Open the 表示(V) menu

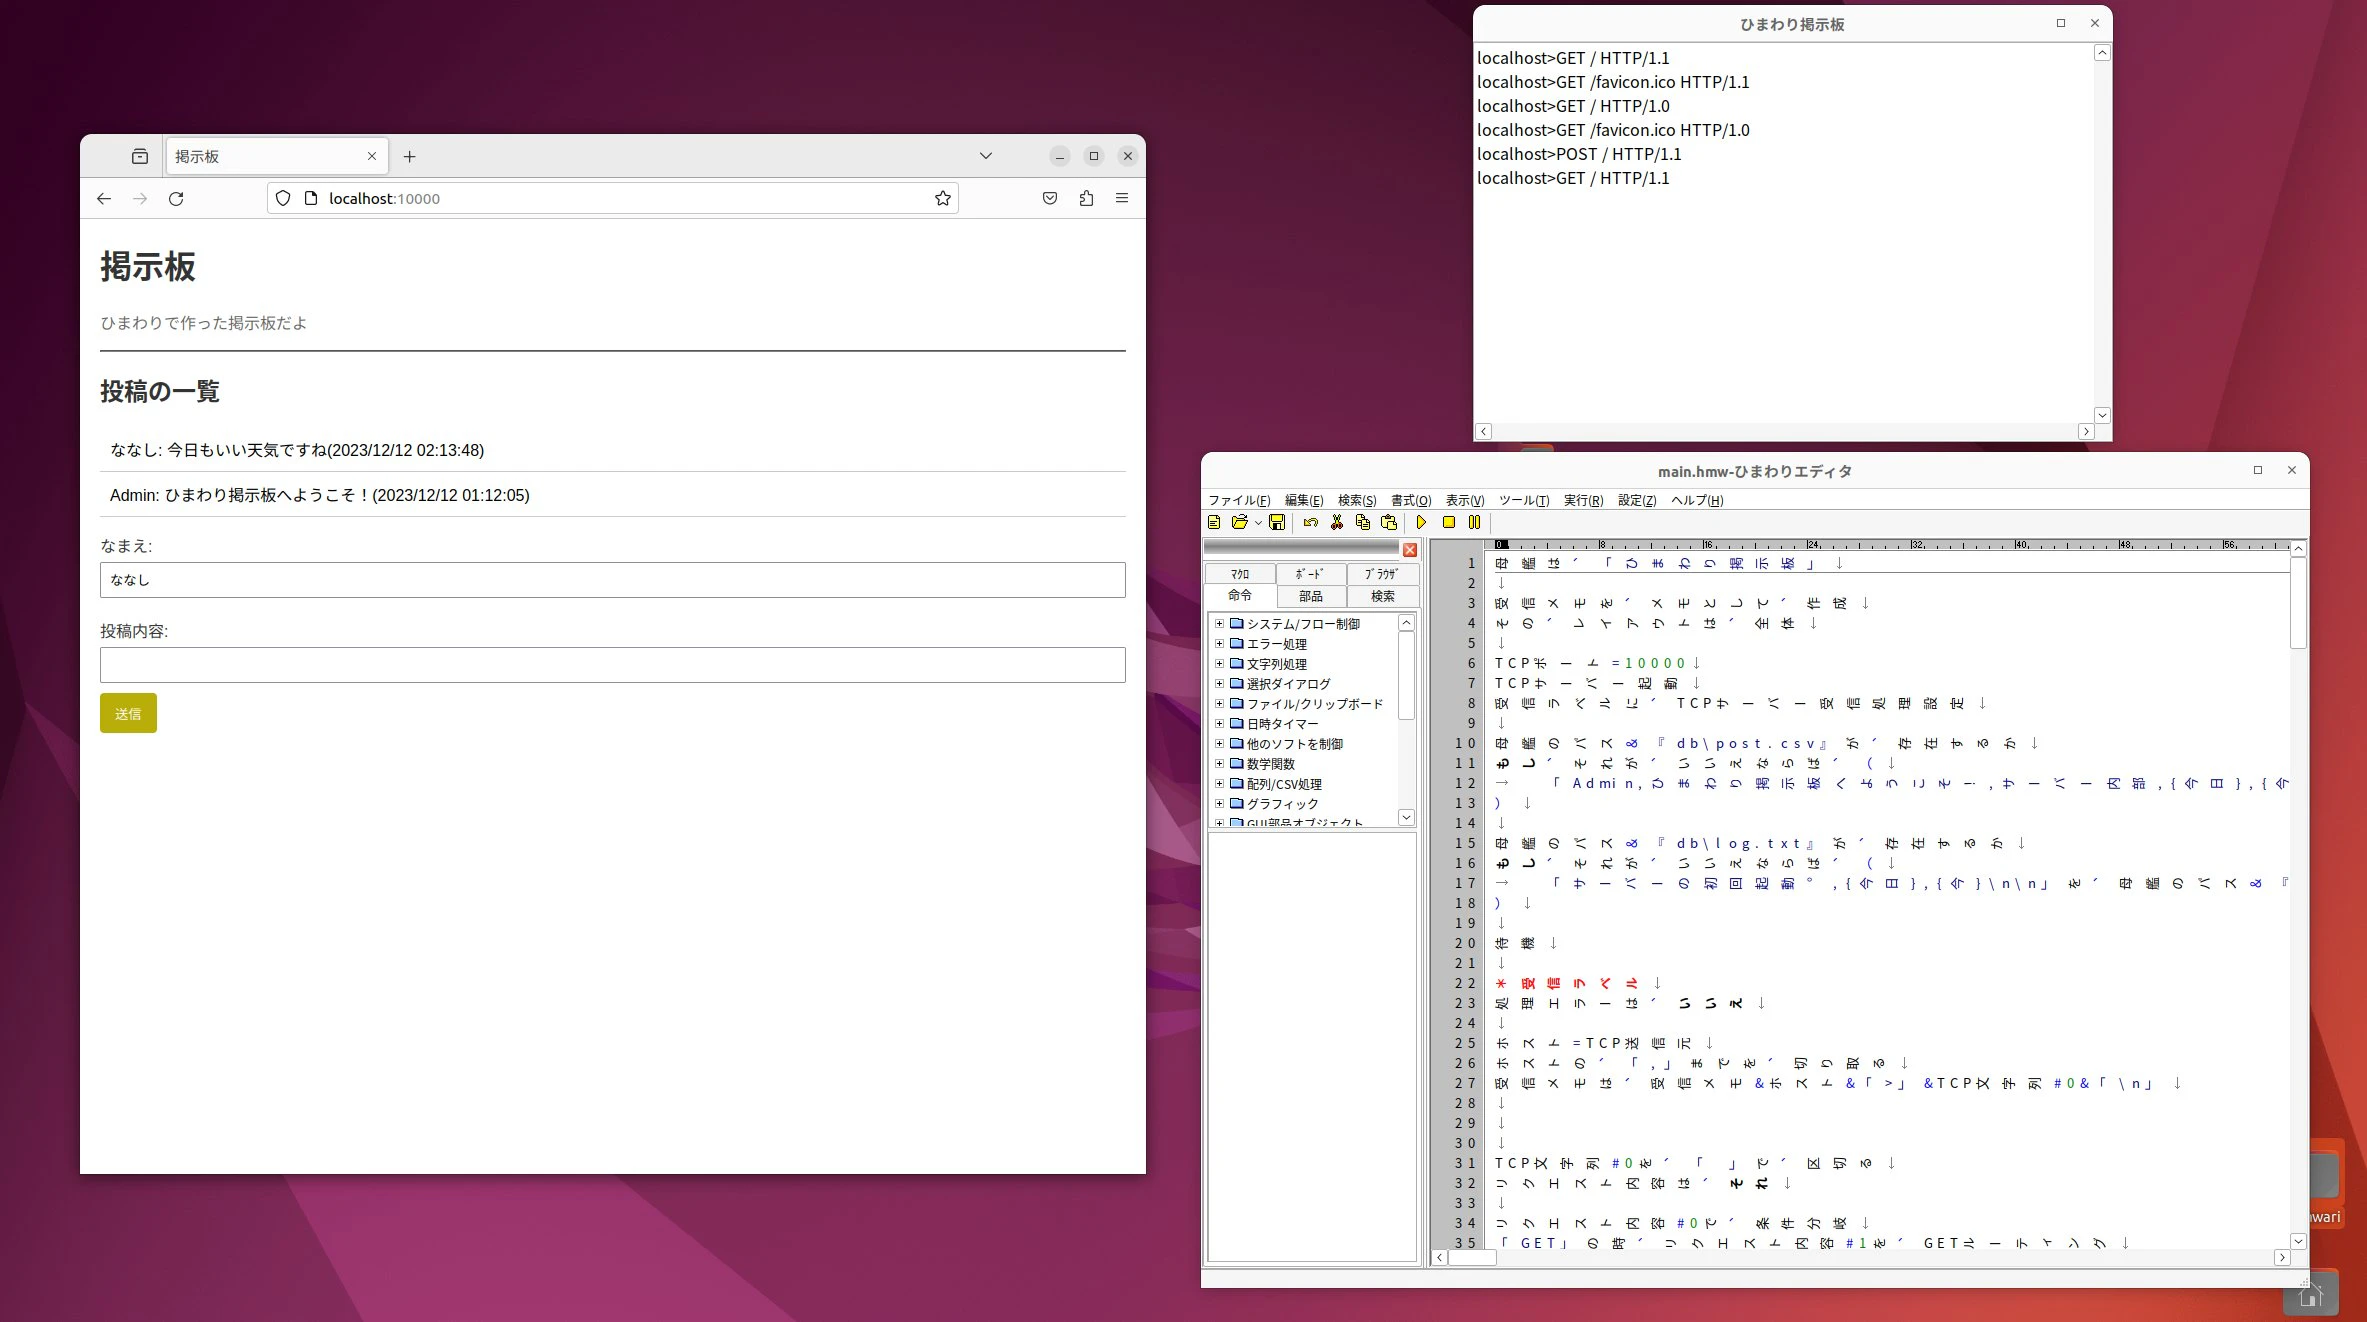[1465, 500]
